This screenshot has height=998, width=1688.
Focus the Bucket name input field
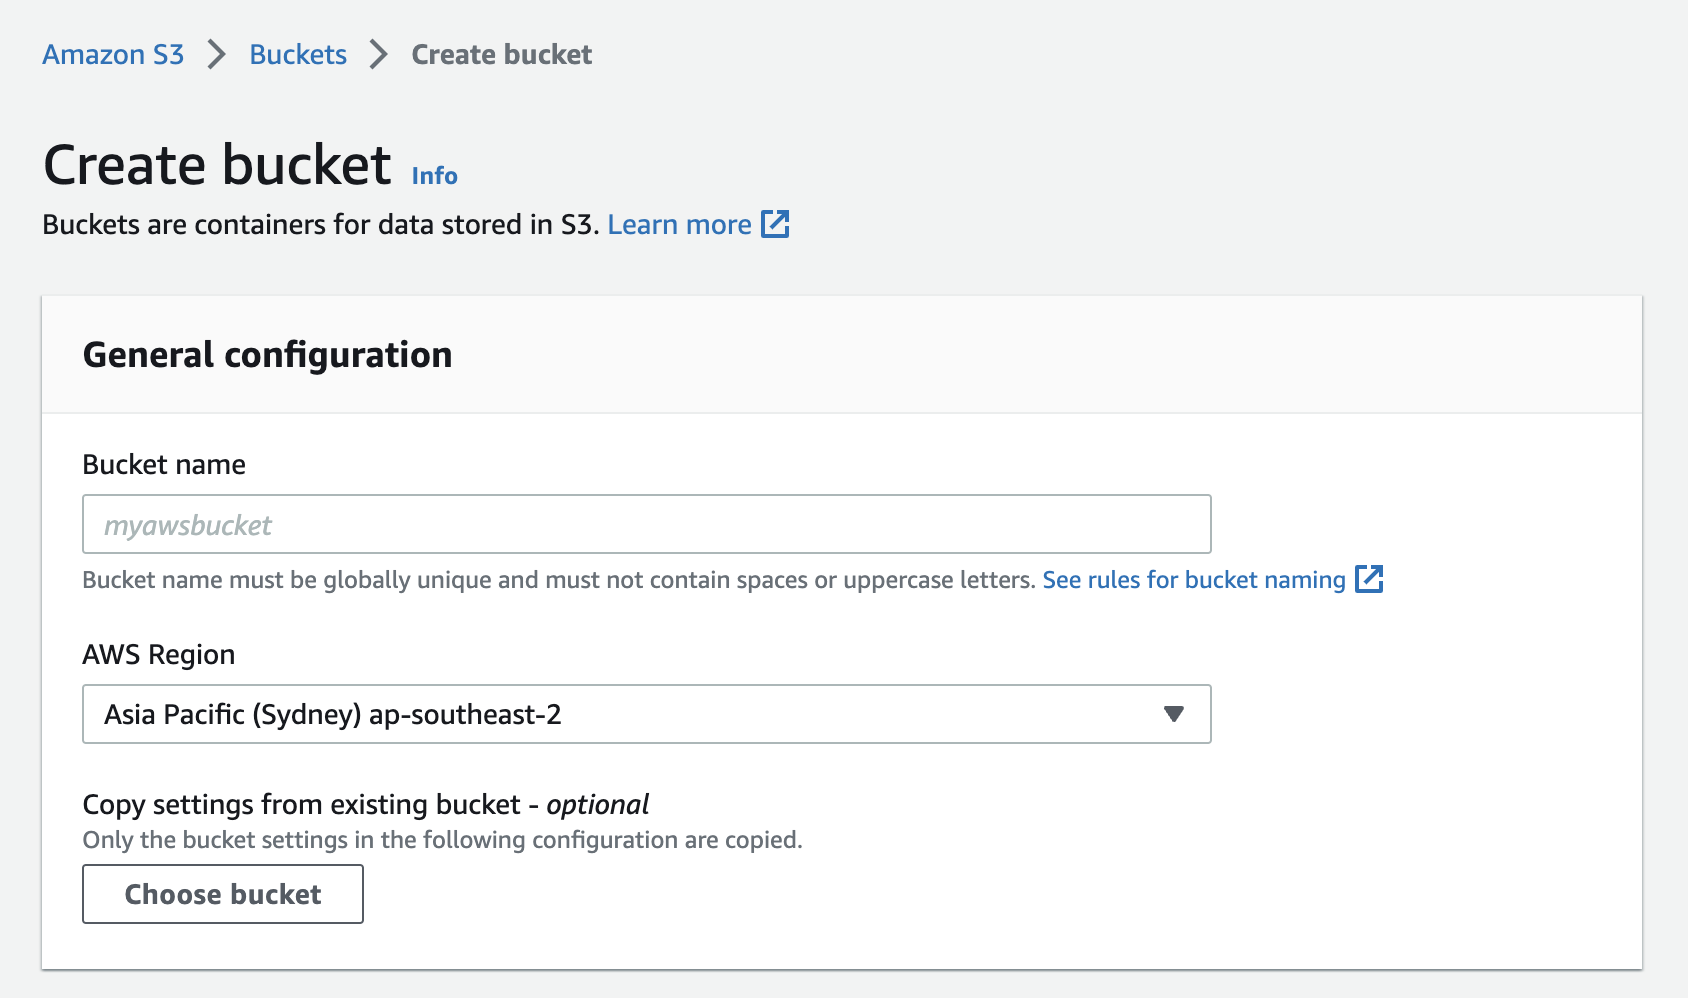point(647,524)
